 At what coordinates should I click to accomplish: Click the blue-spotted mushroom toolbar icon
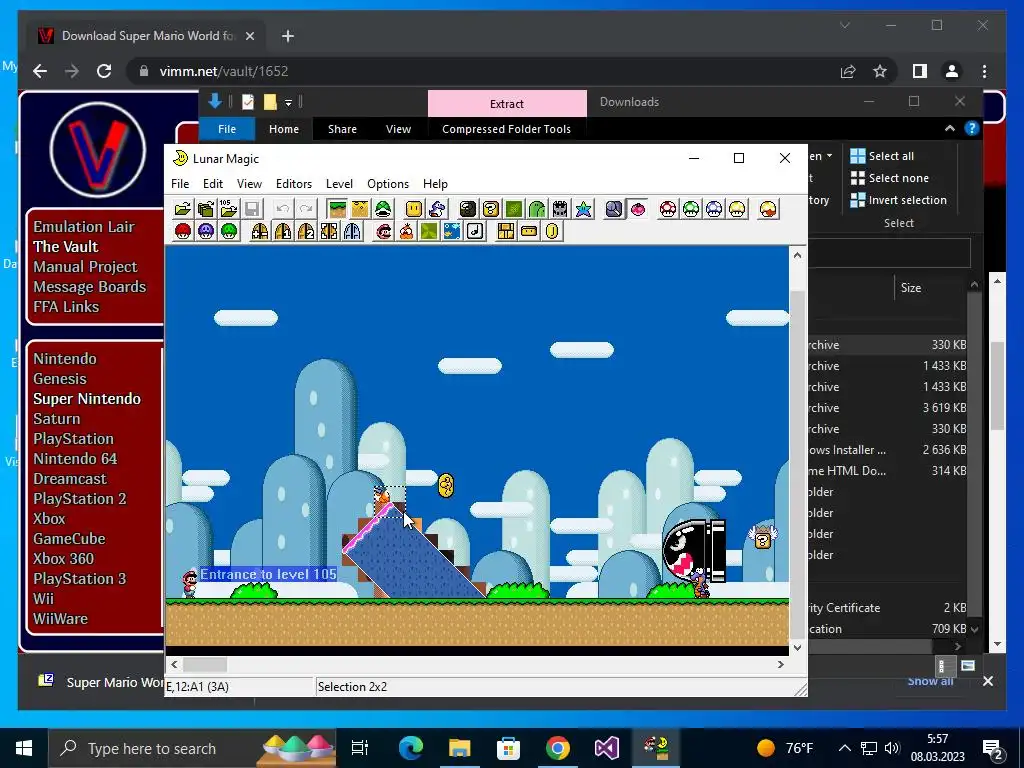714,209
